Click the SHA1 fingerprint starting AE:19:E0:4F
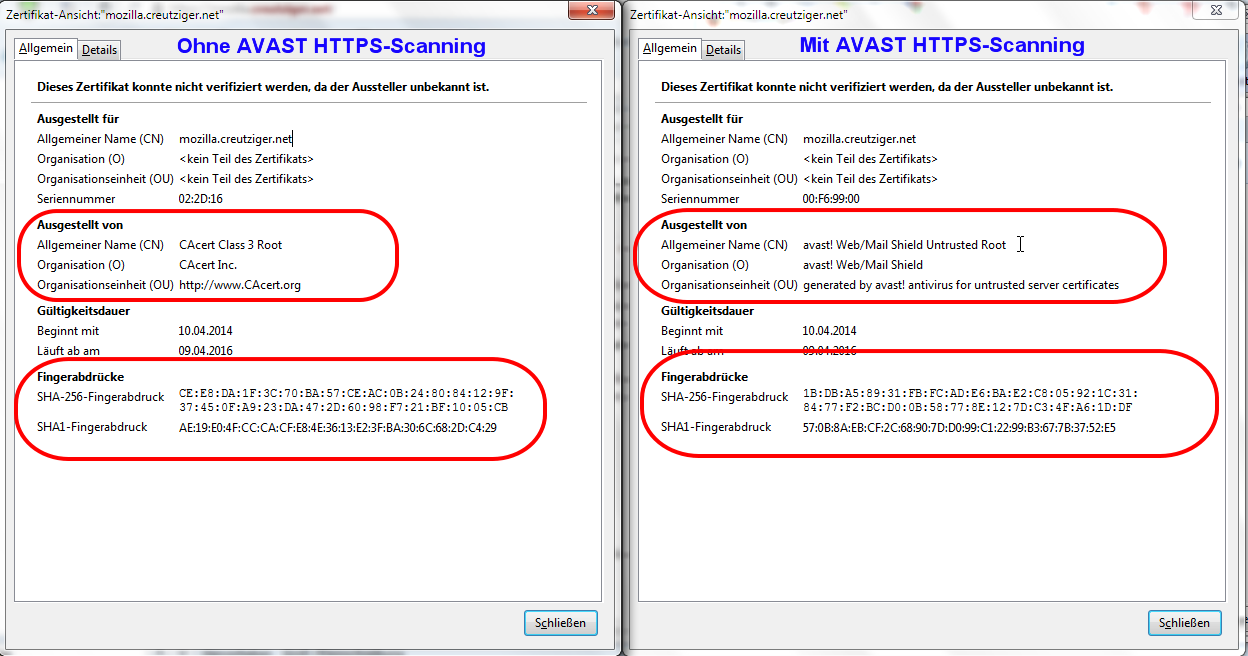Image resolution: width=1248 pixels, height=656 pixels. pyautogui.click(x=338, y=427)
